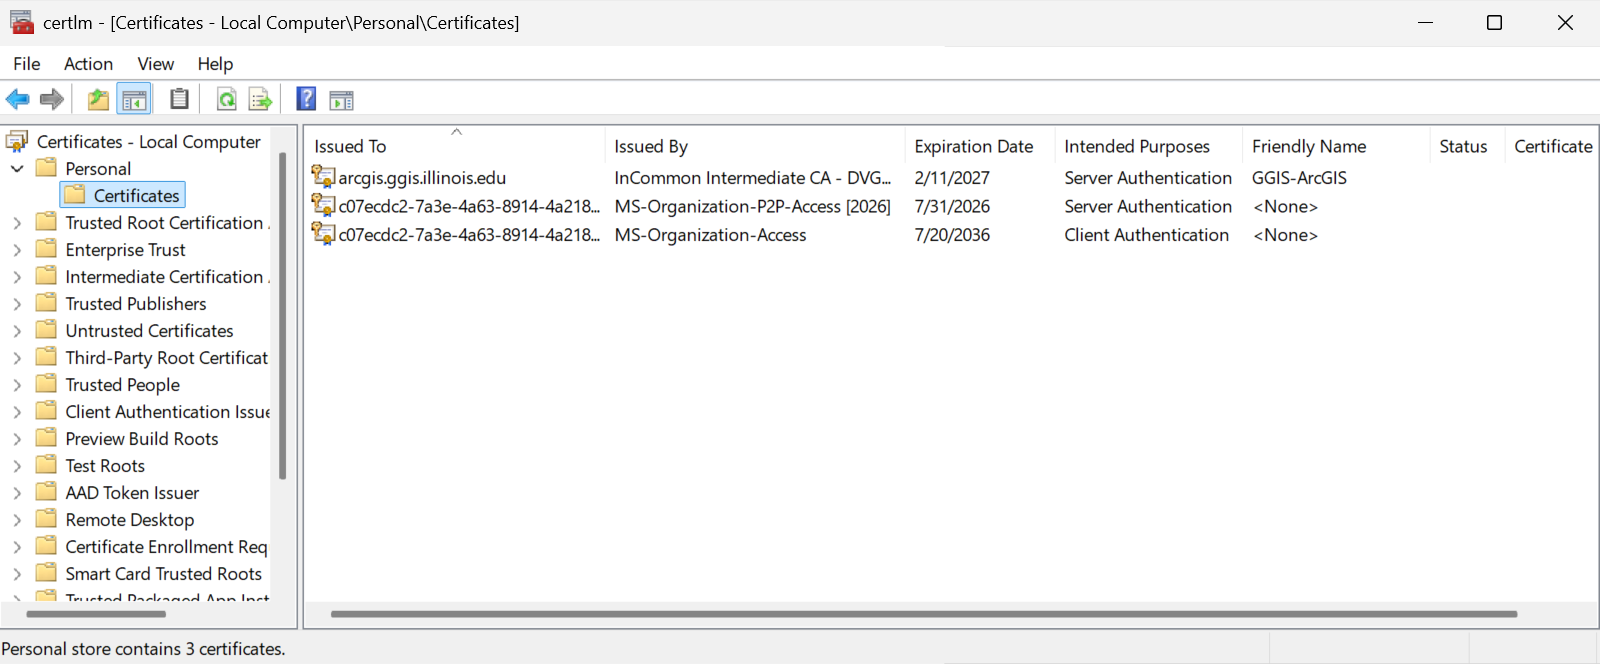Image resolution: width=1600 pixels, height=664 pixels.
Task: Click MS-Organization-P2P-Access [2026] issuer cell
Action: coord(752,206)
